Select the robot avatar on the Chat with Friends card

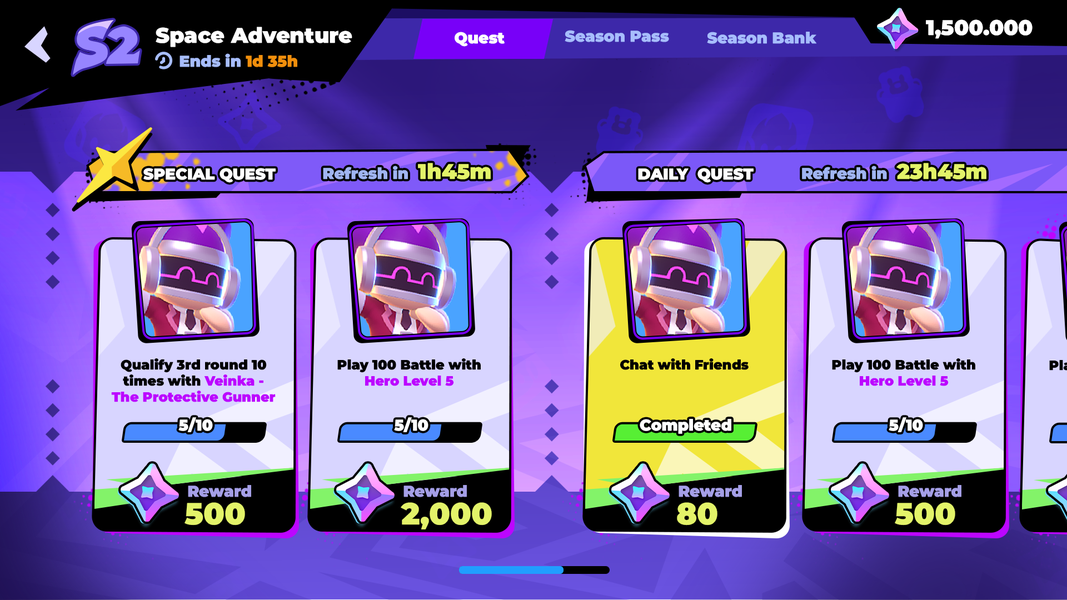685,280
